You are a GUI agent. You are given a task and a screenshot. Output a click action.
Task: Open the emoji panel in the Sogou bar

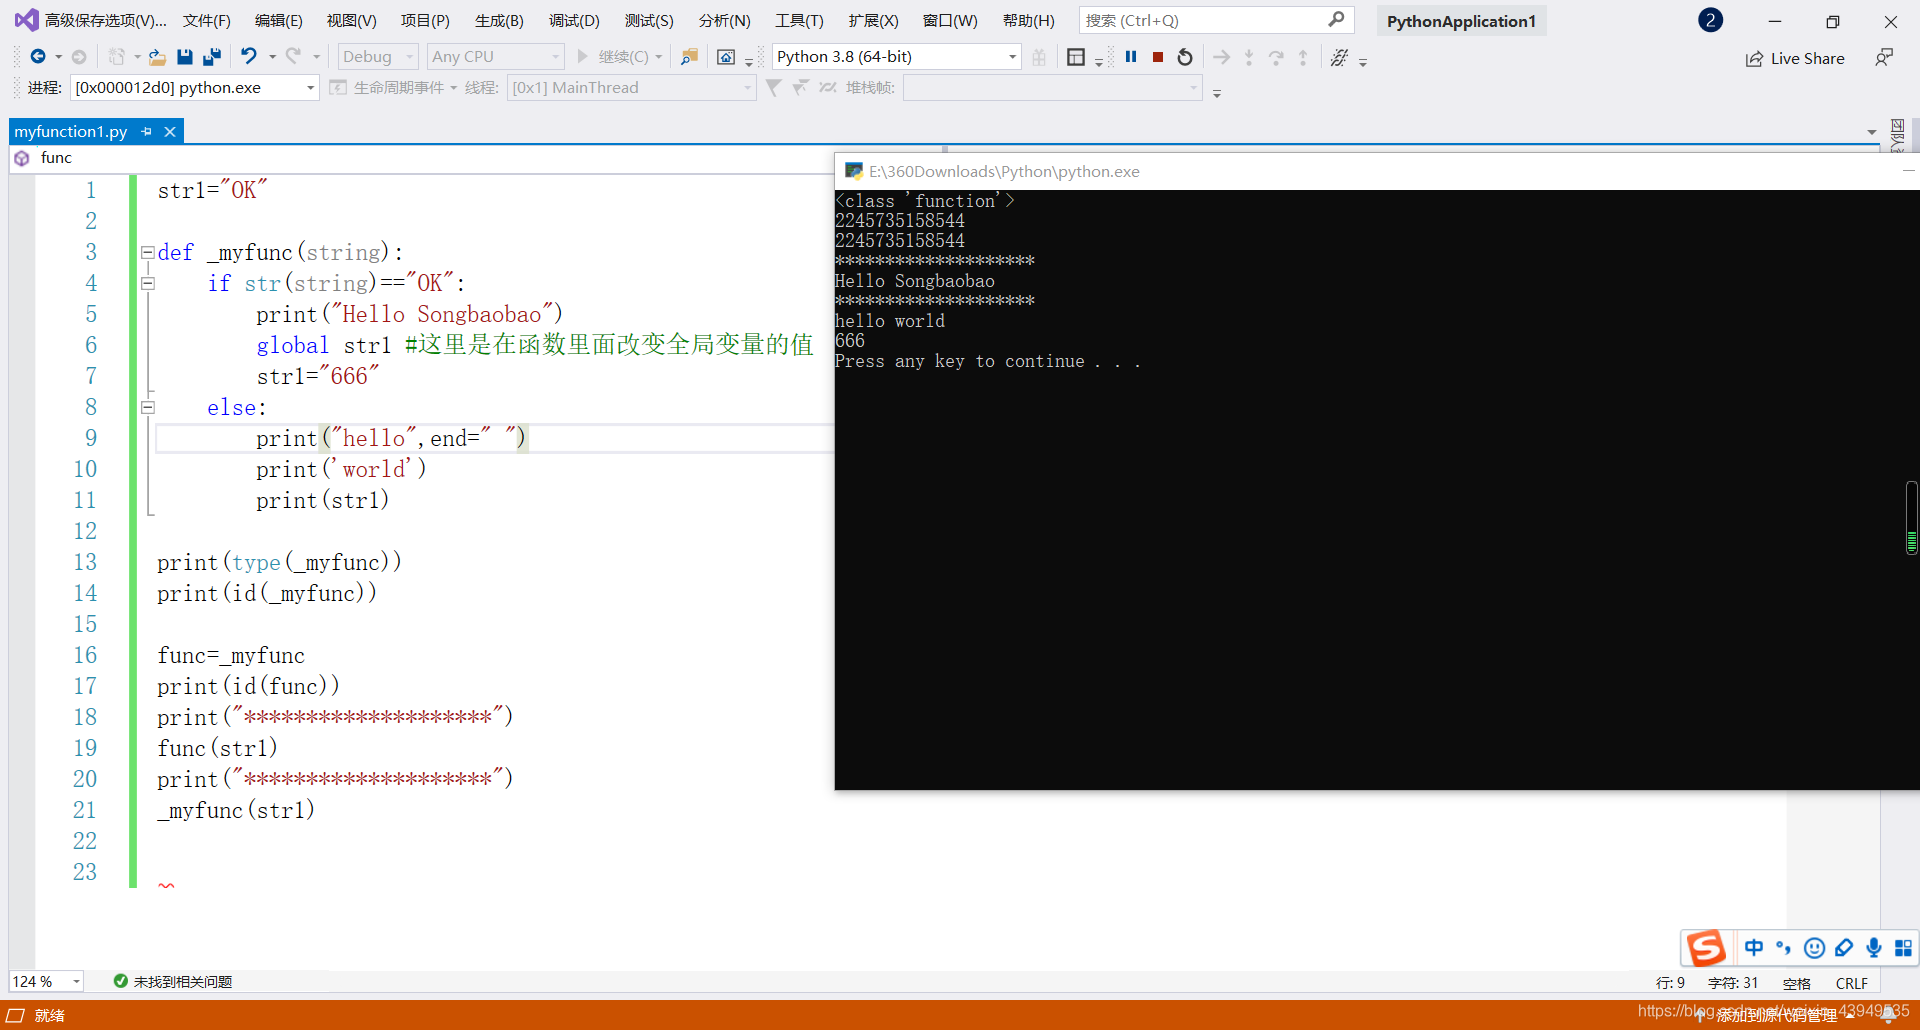(1814, 947)
